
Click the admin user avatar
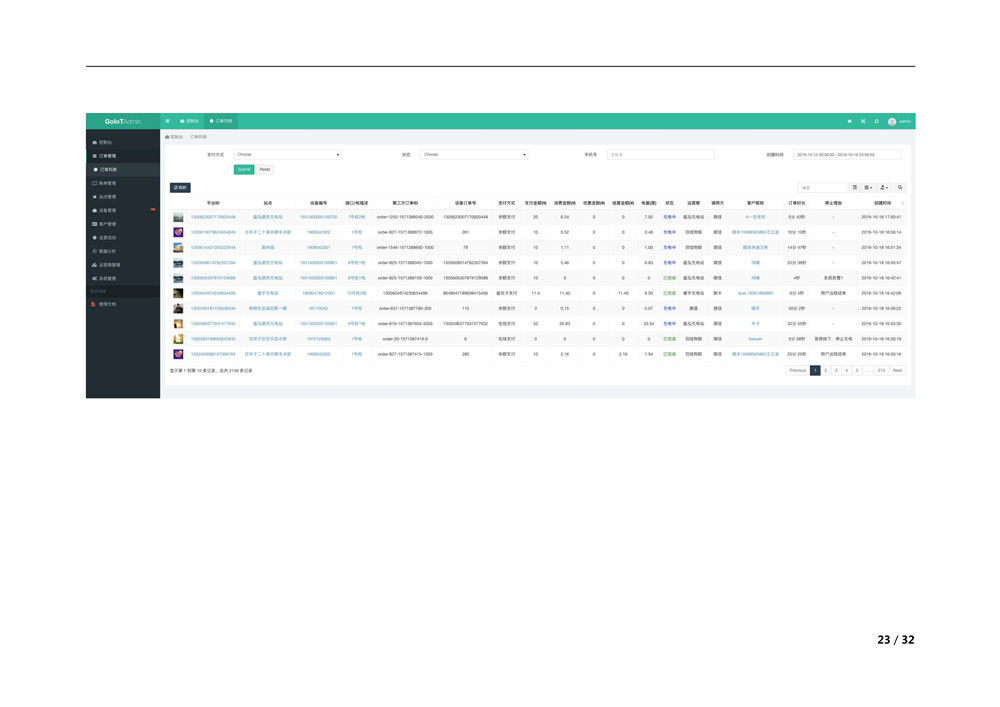(x=891, y=121)
